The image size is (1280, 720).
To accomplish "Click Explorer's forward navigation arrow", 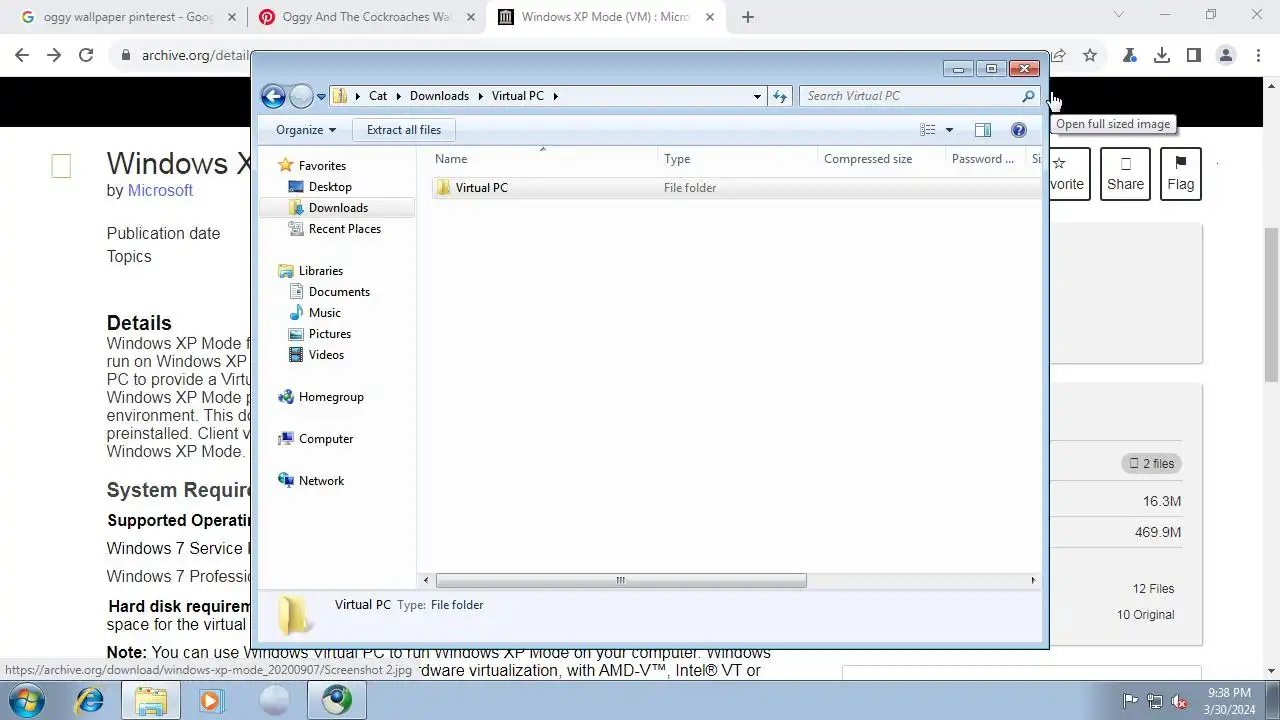I will click(x=301, y=96).
